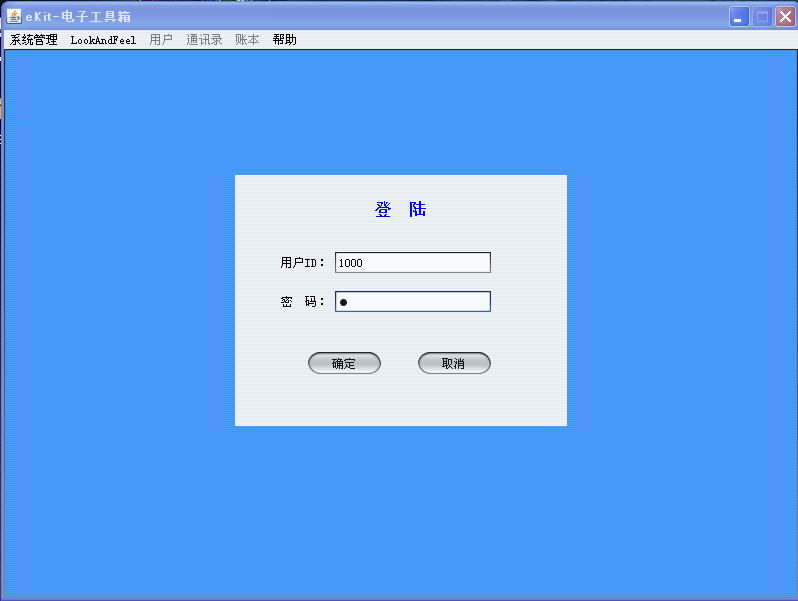This screenshot has height=601, width=798.
Task: Open the 帮助 menu
Action: [284, 40]
